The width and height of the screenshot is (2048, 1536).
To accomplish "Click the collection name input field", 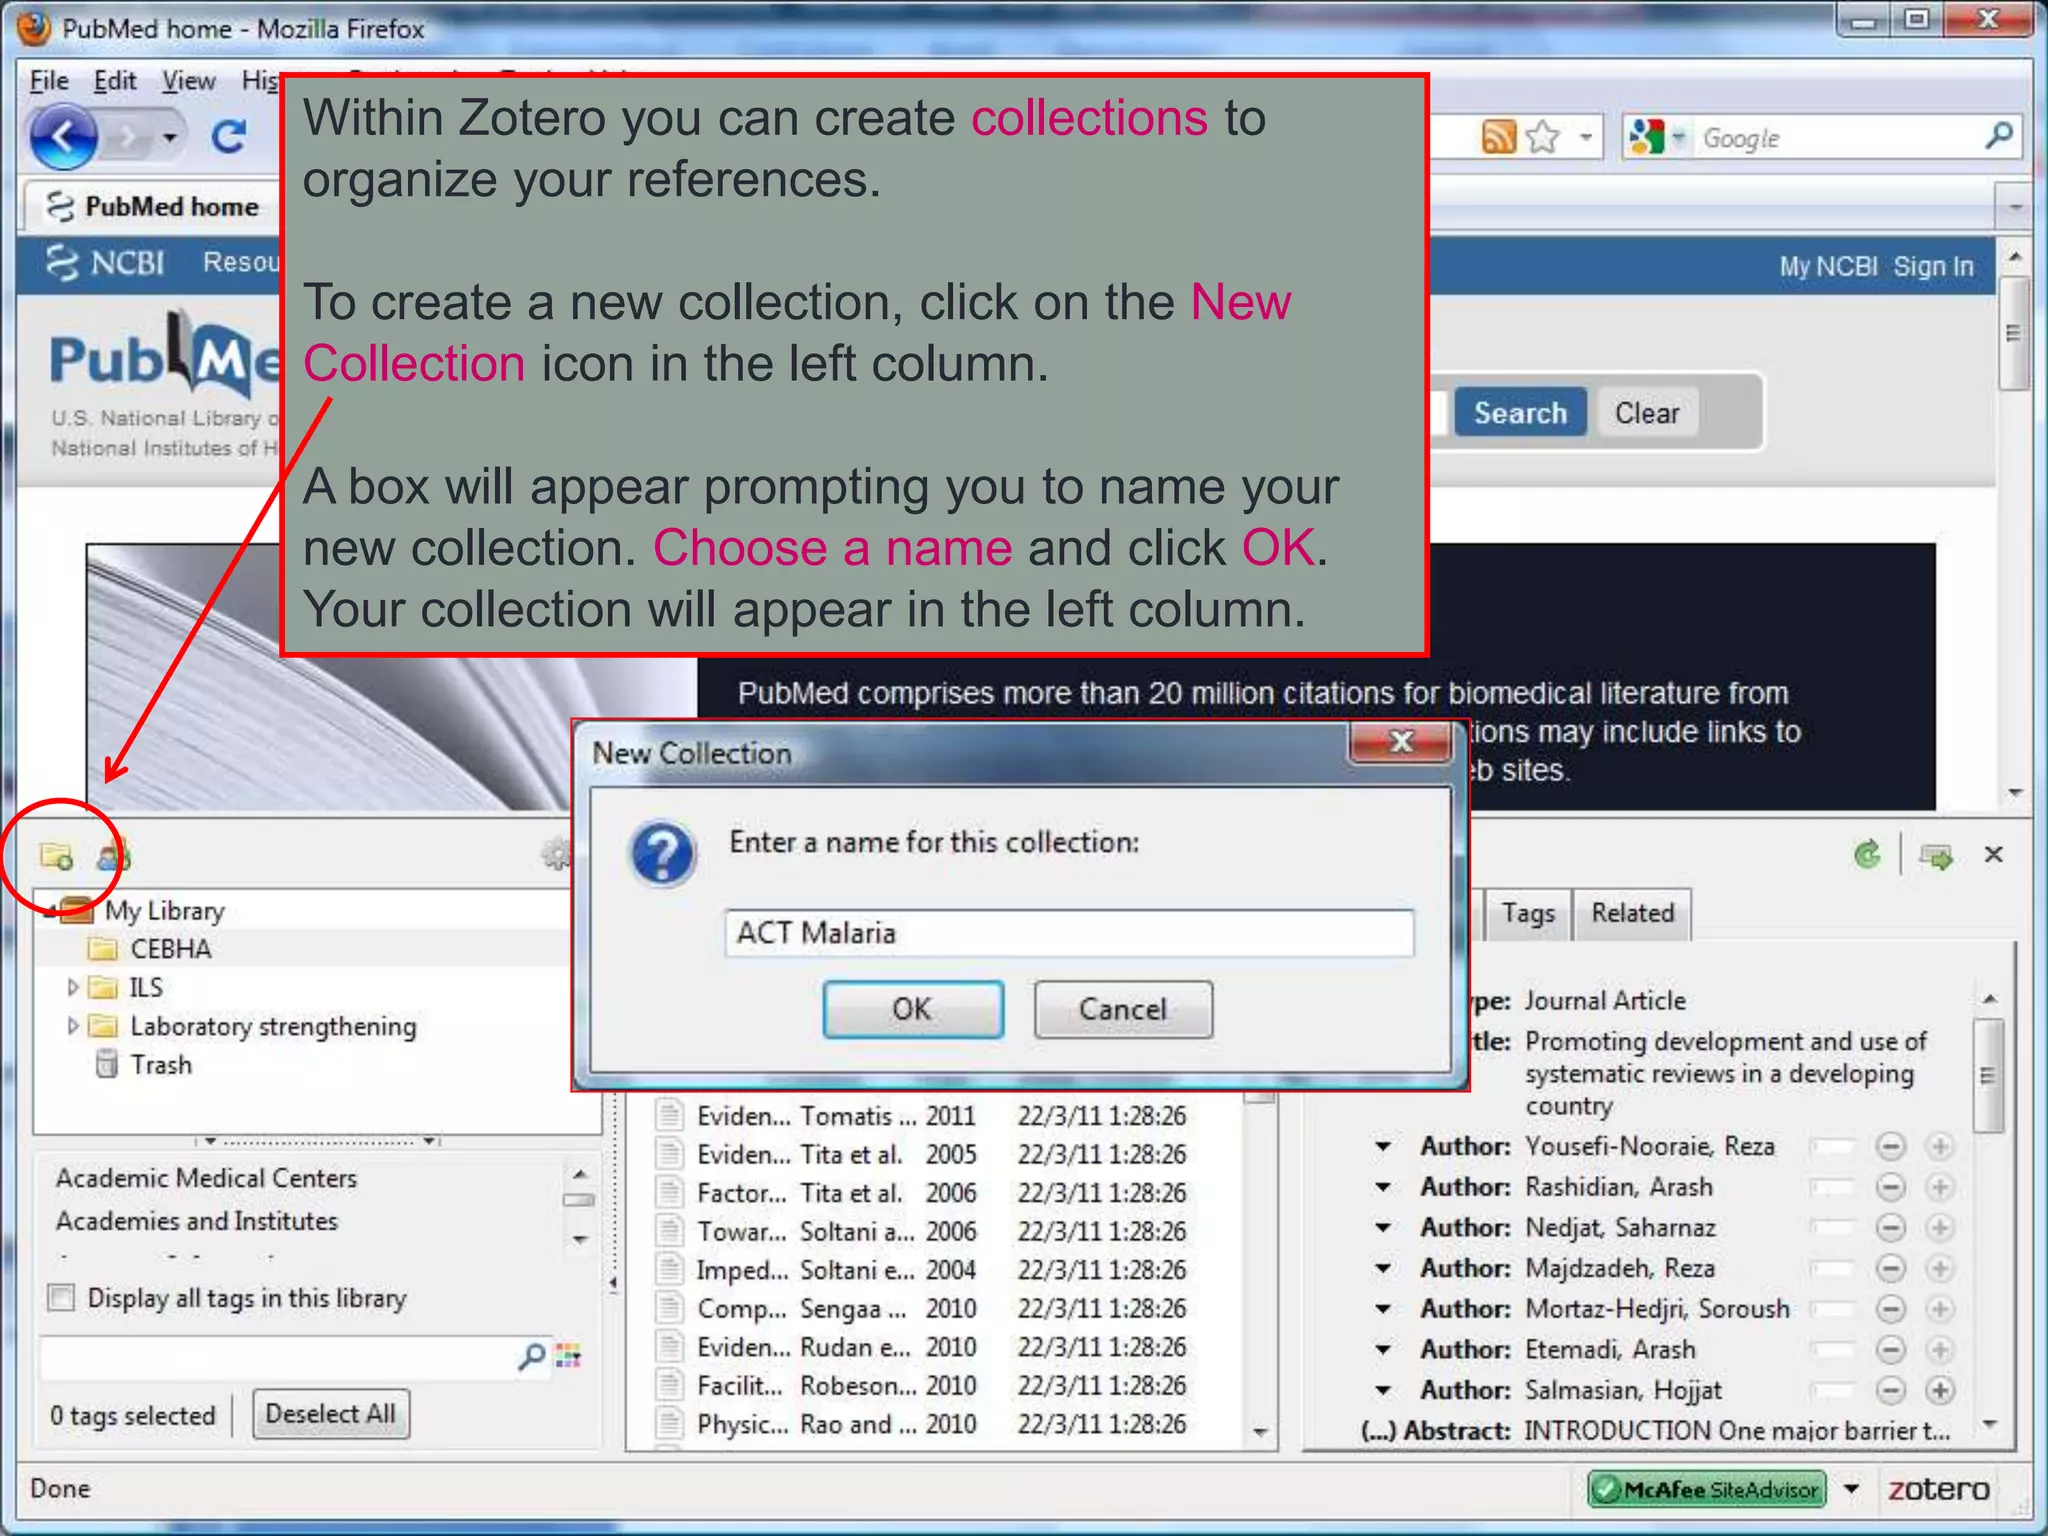I will [1069, 933].
